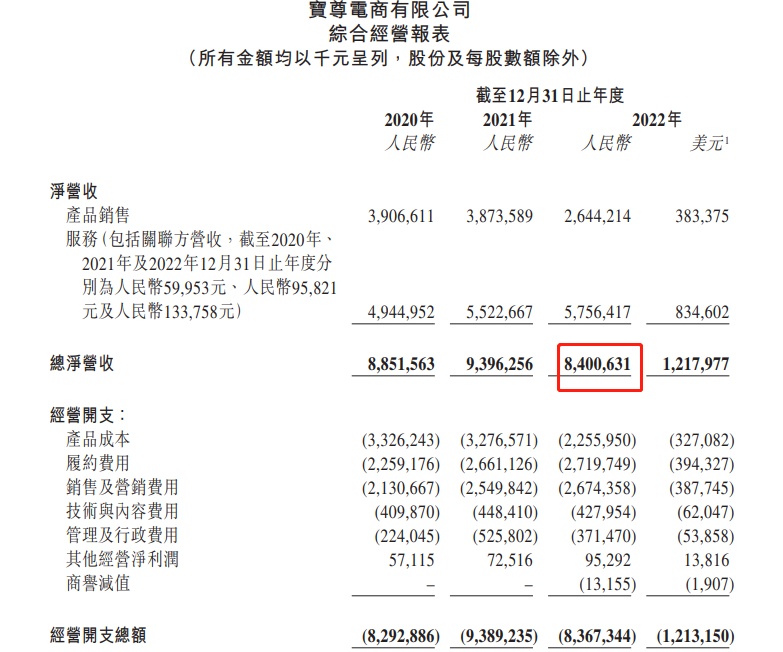The height and width of the screenshot is (652, 783).
Task: Click the 履約費用 row label
Action: coord(98,463)
